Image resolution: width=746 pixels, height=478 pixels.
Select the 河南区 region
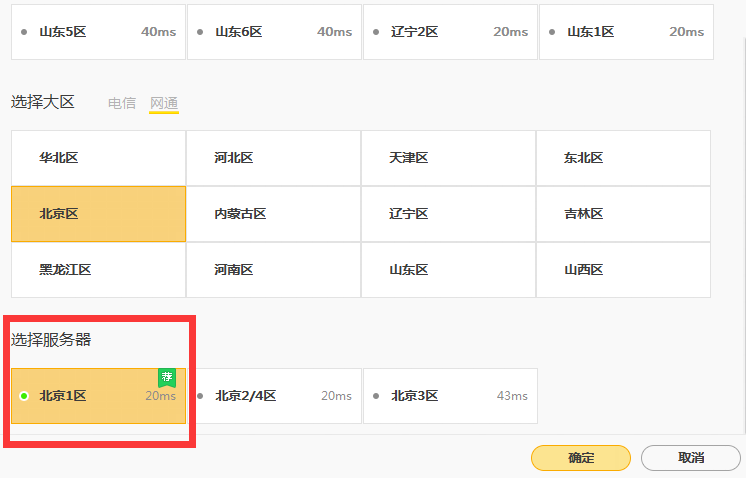click(x=273, y=270)
